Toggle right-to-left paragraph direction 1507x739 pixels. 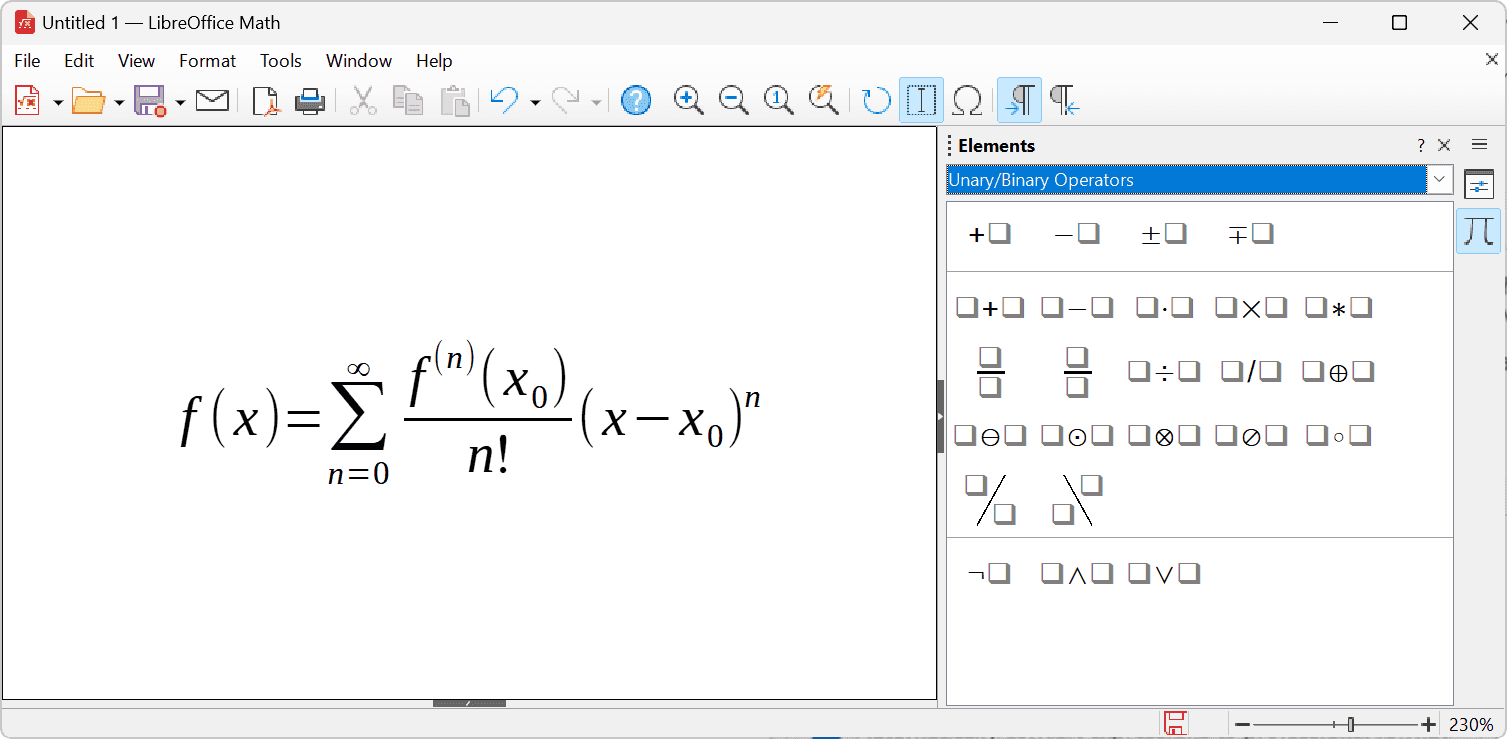(x=1064, y=100)
